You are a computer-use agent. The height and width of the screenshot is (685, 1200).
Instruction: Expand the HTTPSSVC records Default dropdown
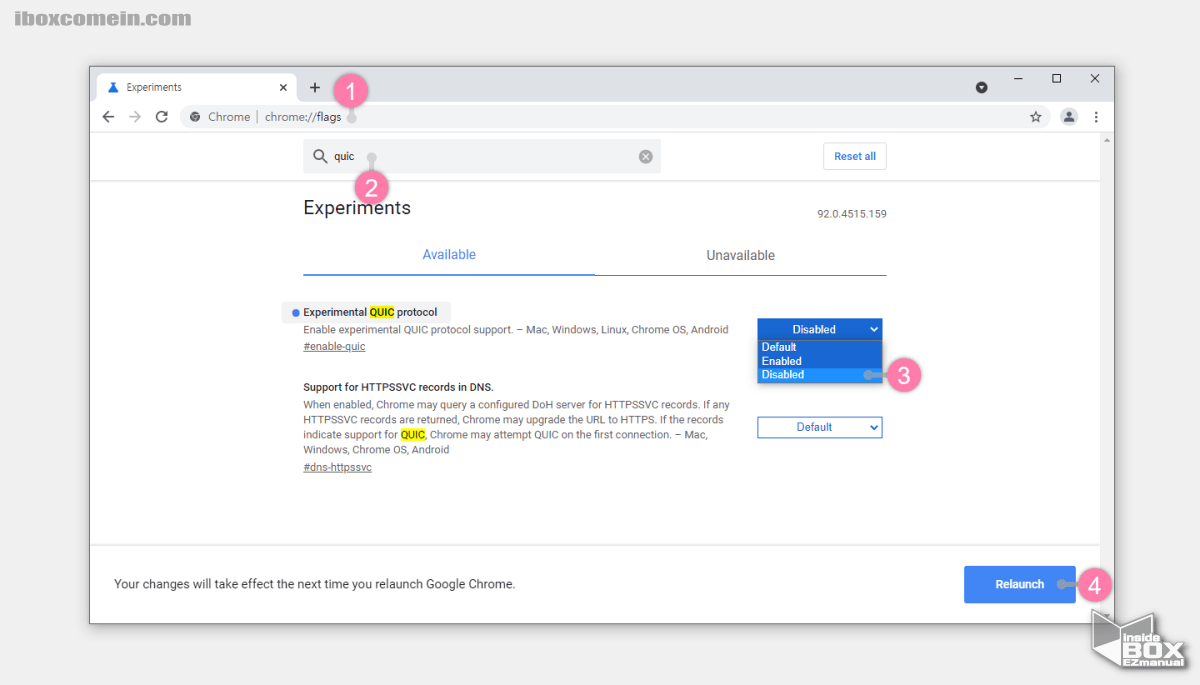819,427
